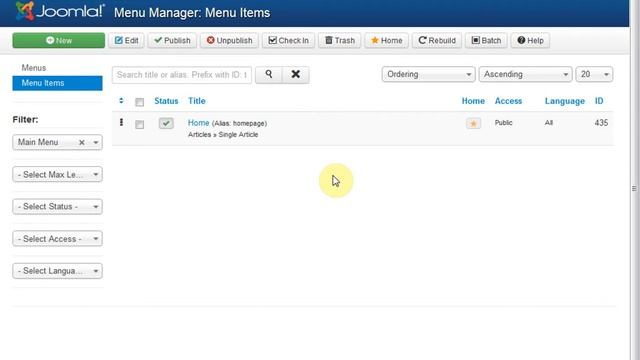Click the default star icon in Home row

pos(473,123)
